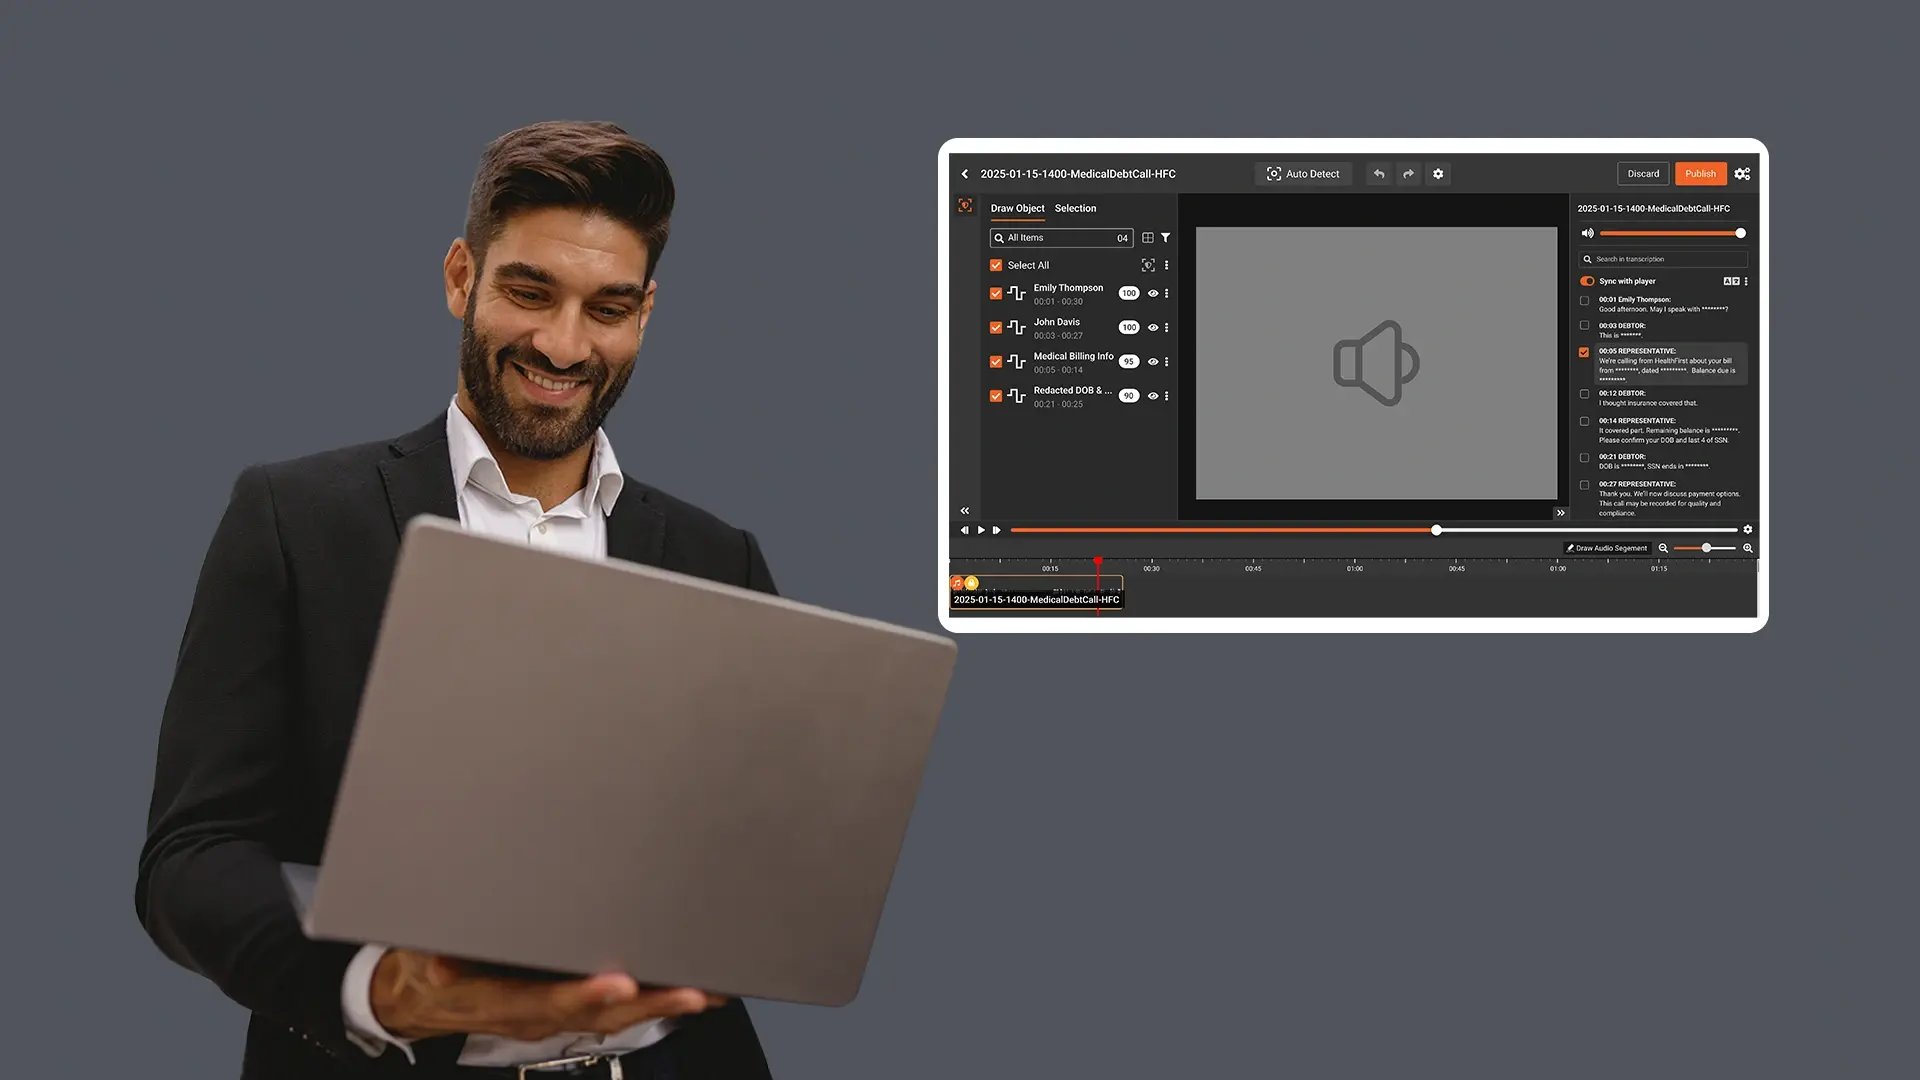Click the Auto Detect button
The width and height of the screenshot is (1920, 1080).
click(1303, 174)
